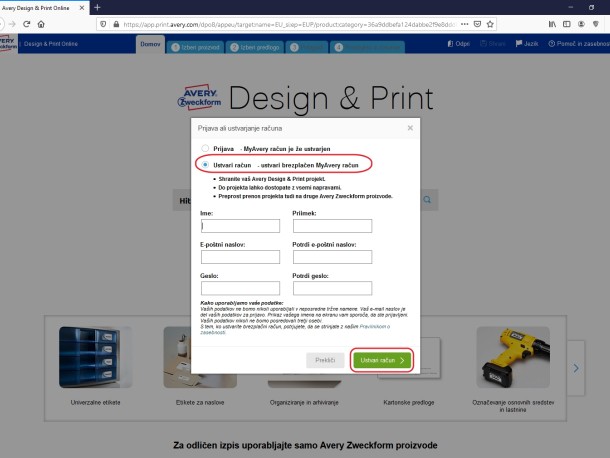Image resolution: width=610 pixels, height=458 pixels.
Task: Click the Ime input field
Action: tap(240, 226)
